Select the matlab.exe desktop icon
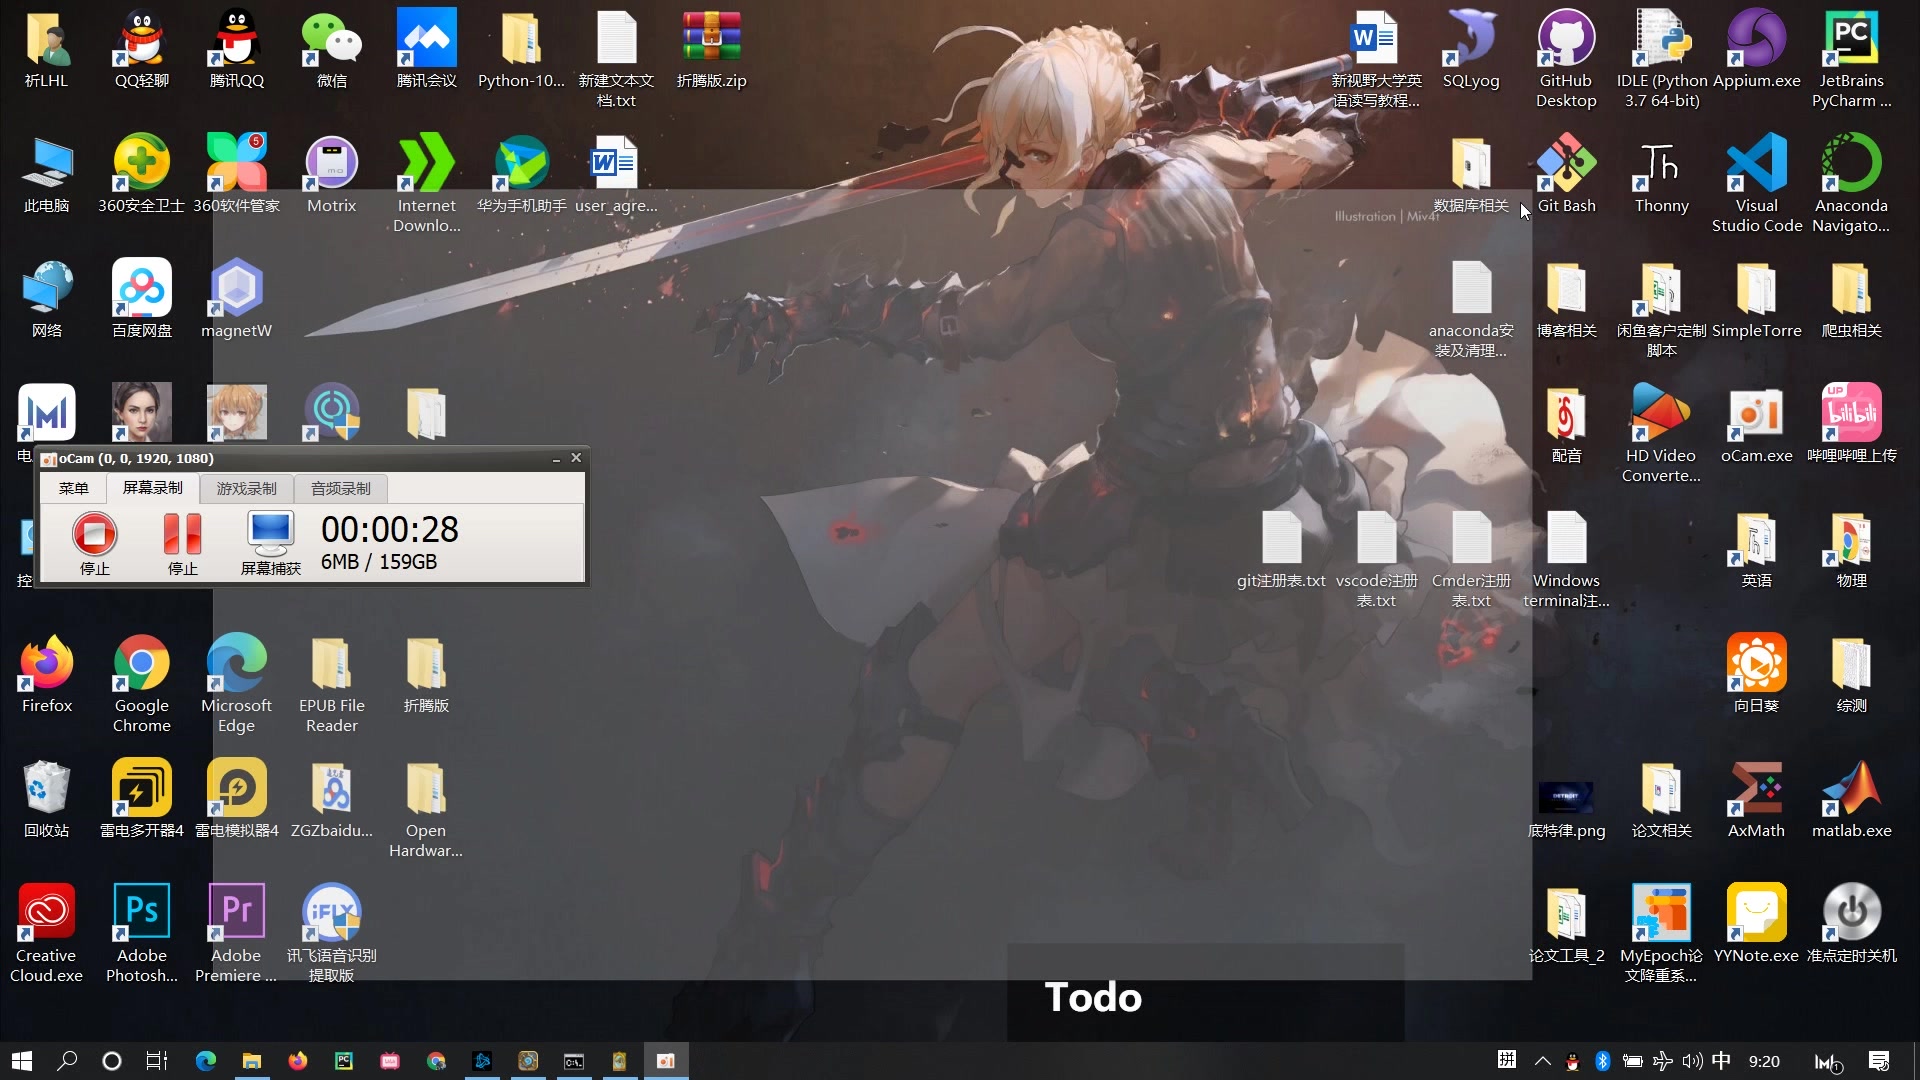 (1851, 789)
